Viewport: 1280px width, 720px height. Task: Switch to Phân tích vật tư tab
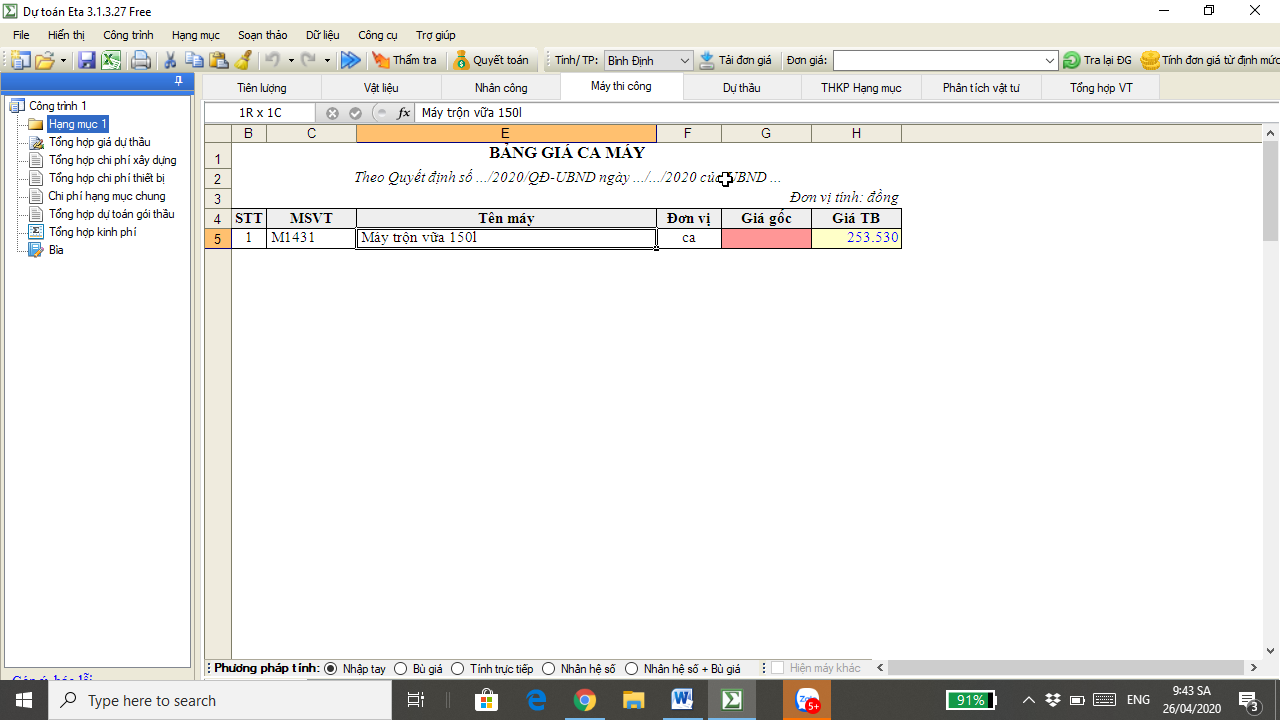pos(981,88)
